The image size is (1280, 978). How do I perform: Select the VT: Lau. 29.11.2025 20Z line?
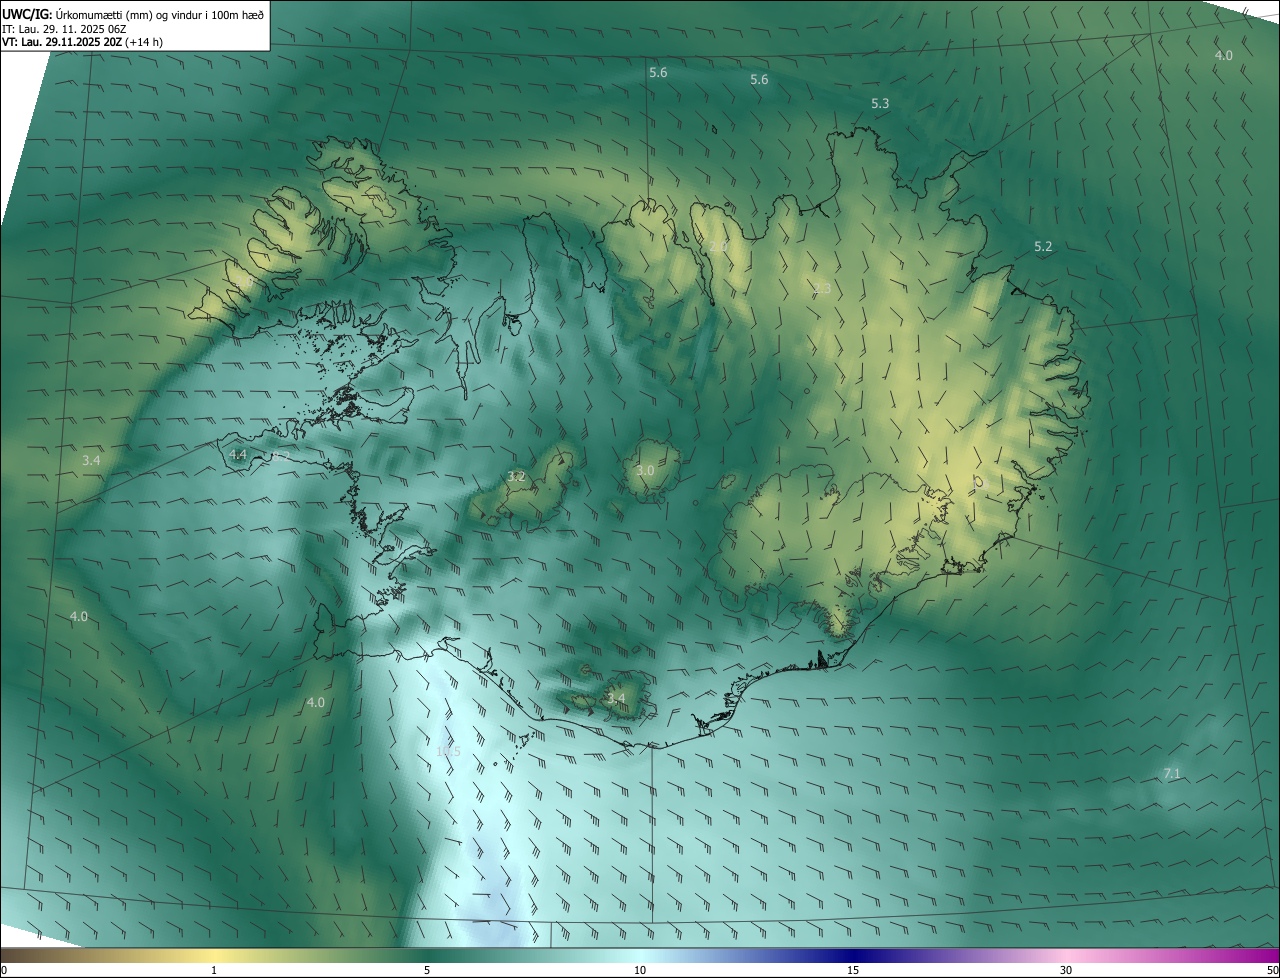pos(82,42)
